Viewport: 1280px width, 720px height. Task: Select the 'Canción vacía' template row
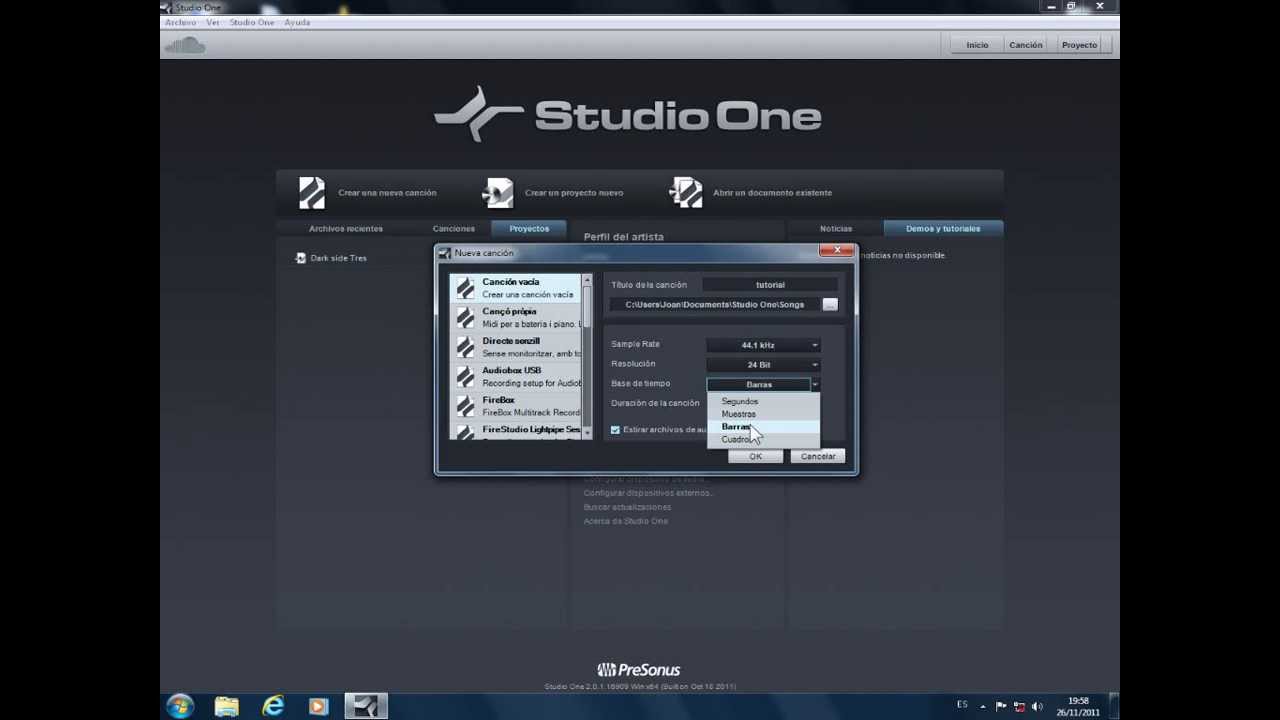click(x=515, y=288)
